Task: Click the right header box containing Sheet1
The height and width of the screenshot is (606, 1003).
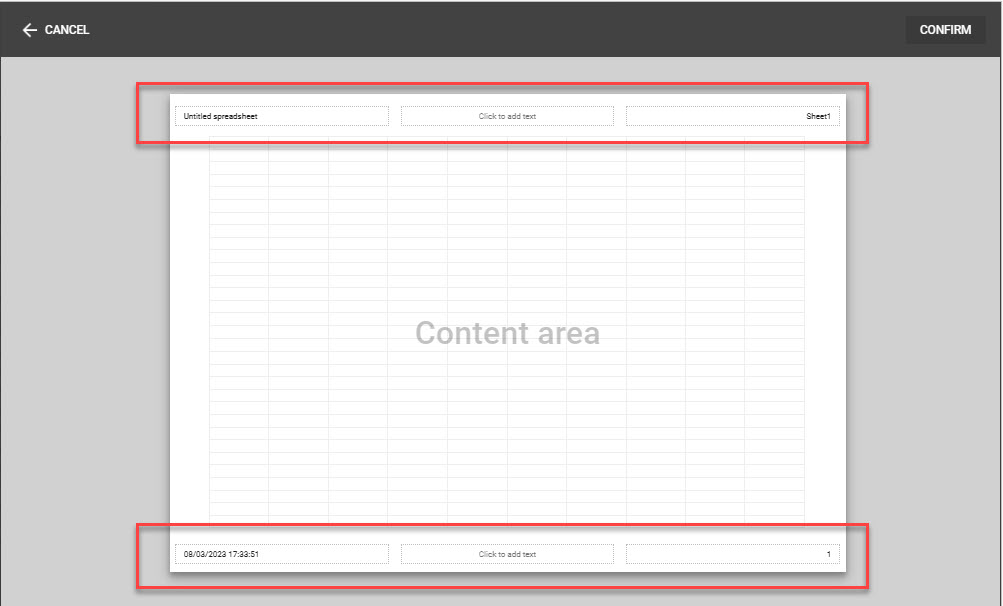Action: point(733,115)
